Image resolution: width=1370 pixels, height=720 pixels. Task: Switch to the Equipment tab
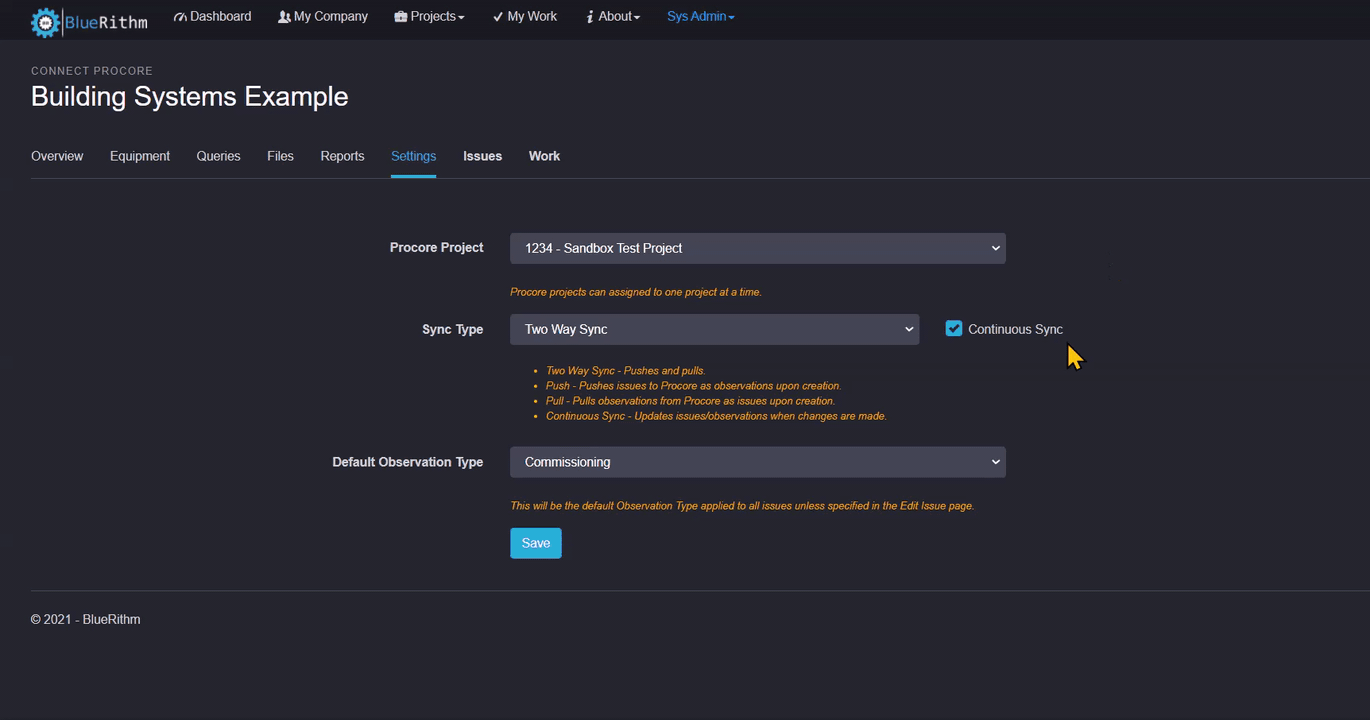[x=140, y=156]
